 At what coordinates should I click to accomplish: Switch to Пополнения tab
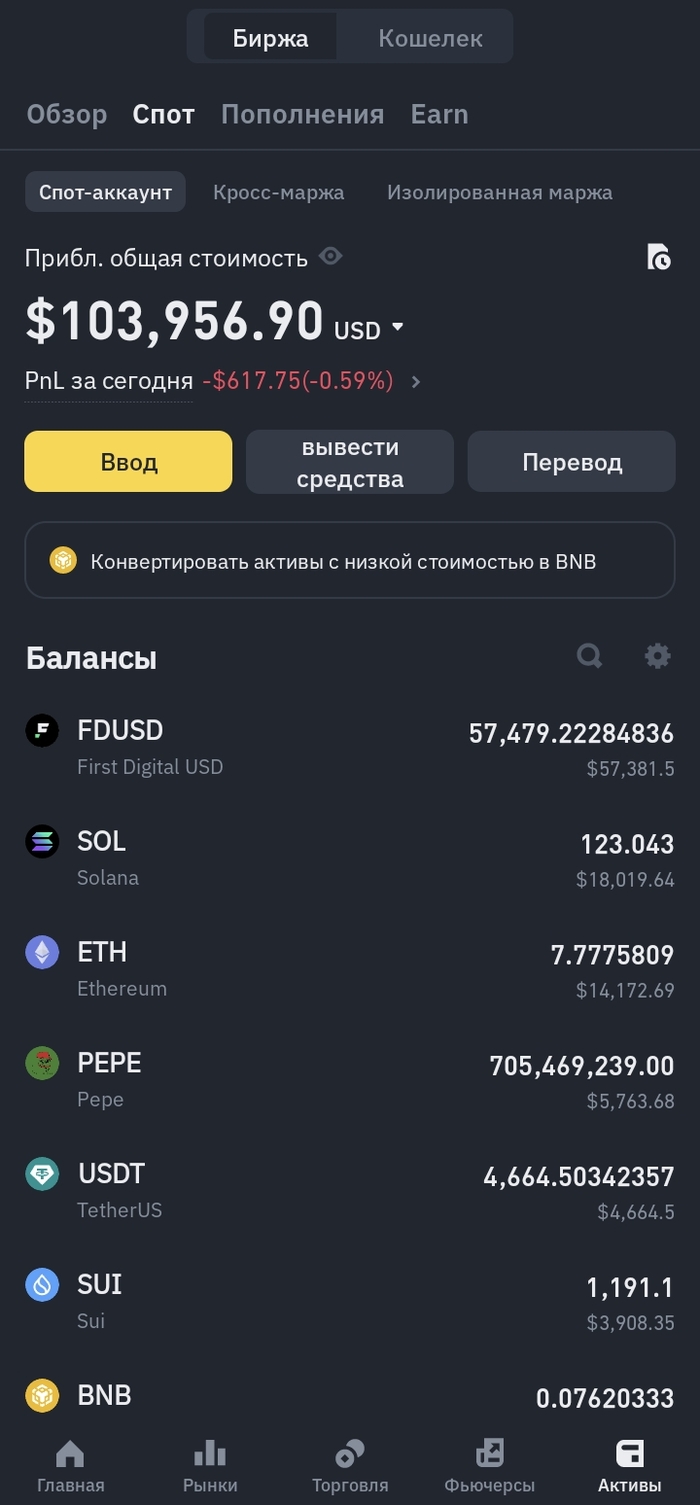(x=302, y=114)
